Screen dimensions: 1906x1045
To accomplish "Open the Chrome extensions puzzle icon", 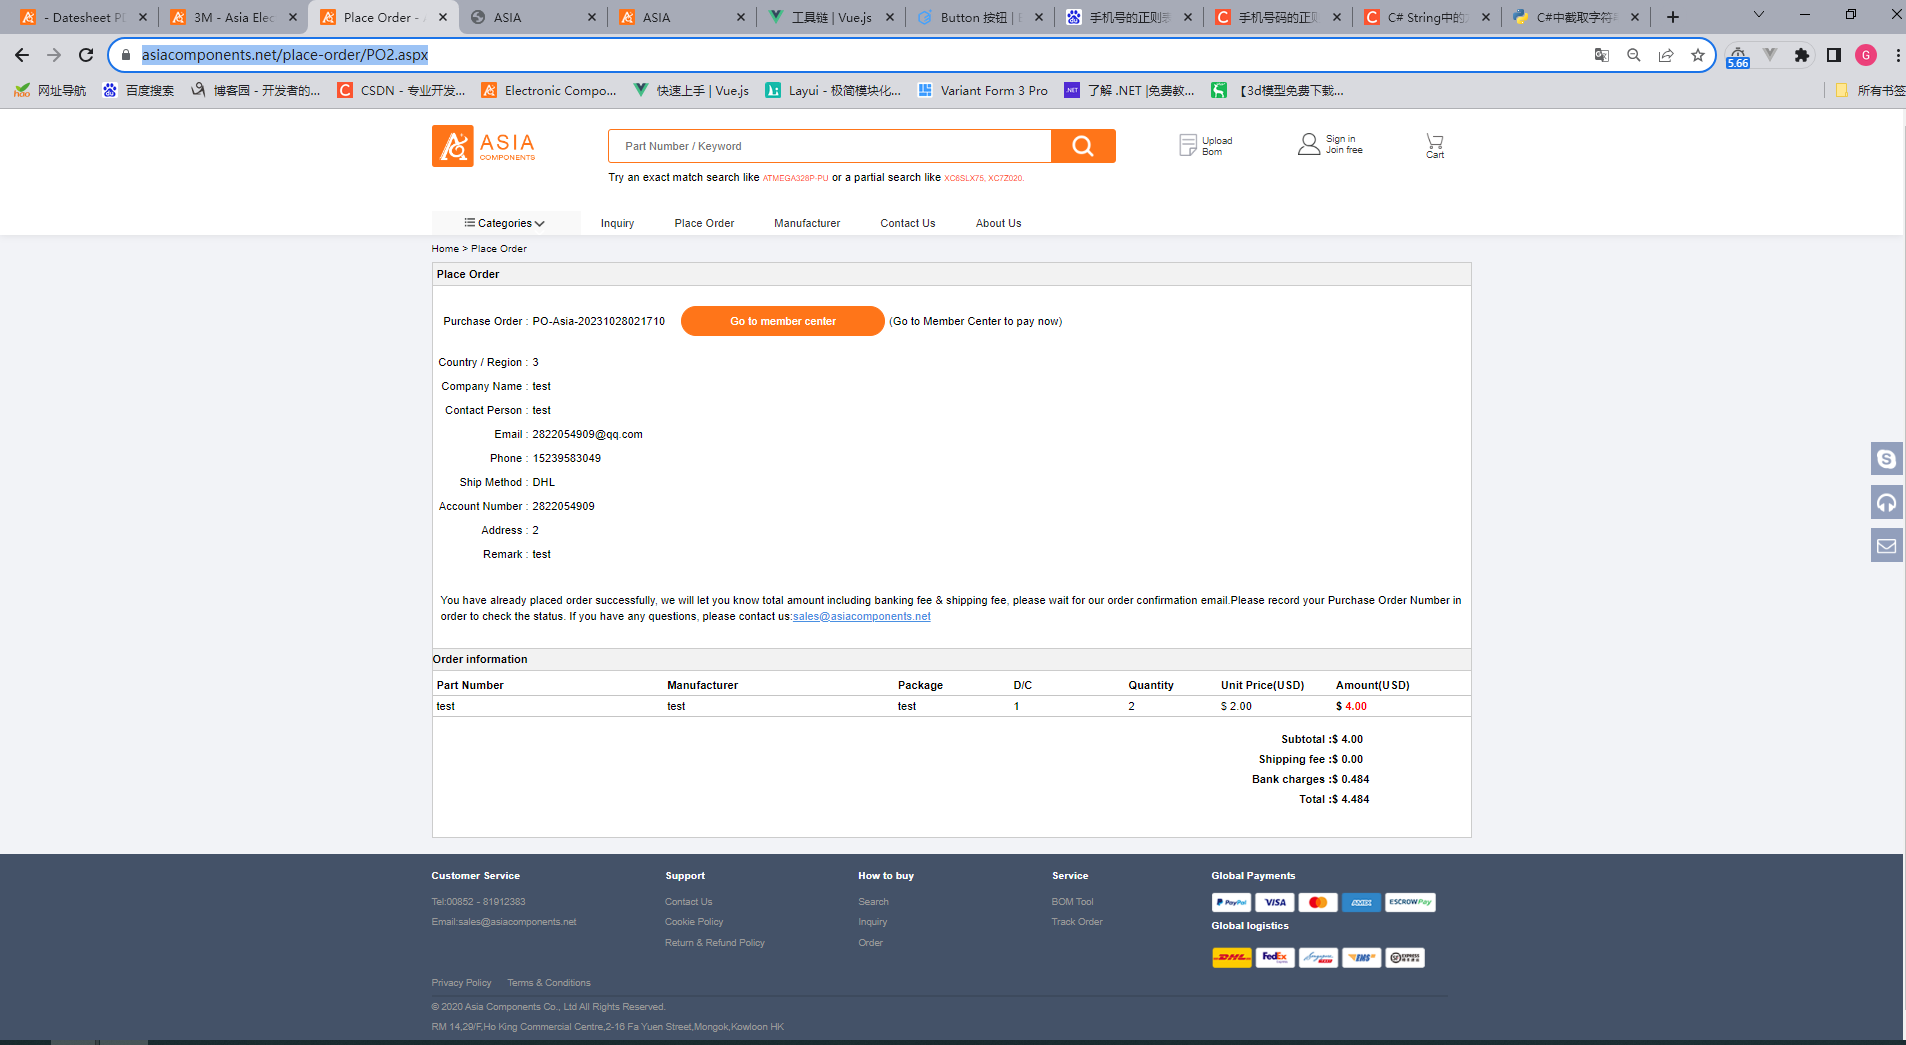I will (x=1801, y=55).
